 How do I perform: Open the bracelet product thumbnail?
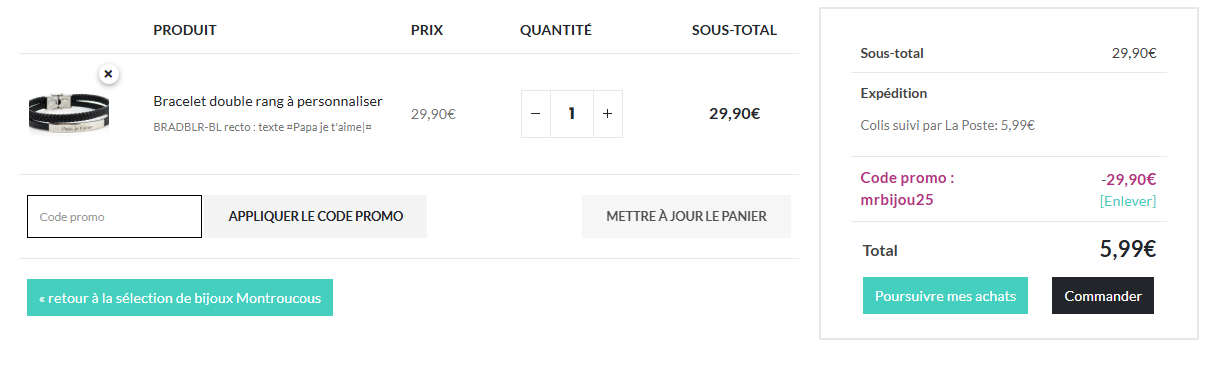pyautogui.click(x=67, y=113)
